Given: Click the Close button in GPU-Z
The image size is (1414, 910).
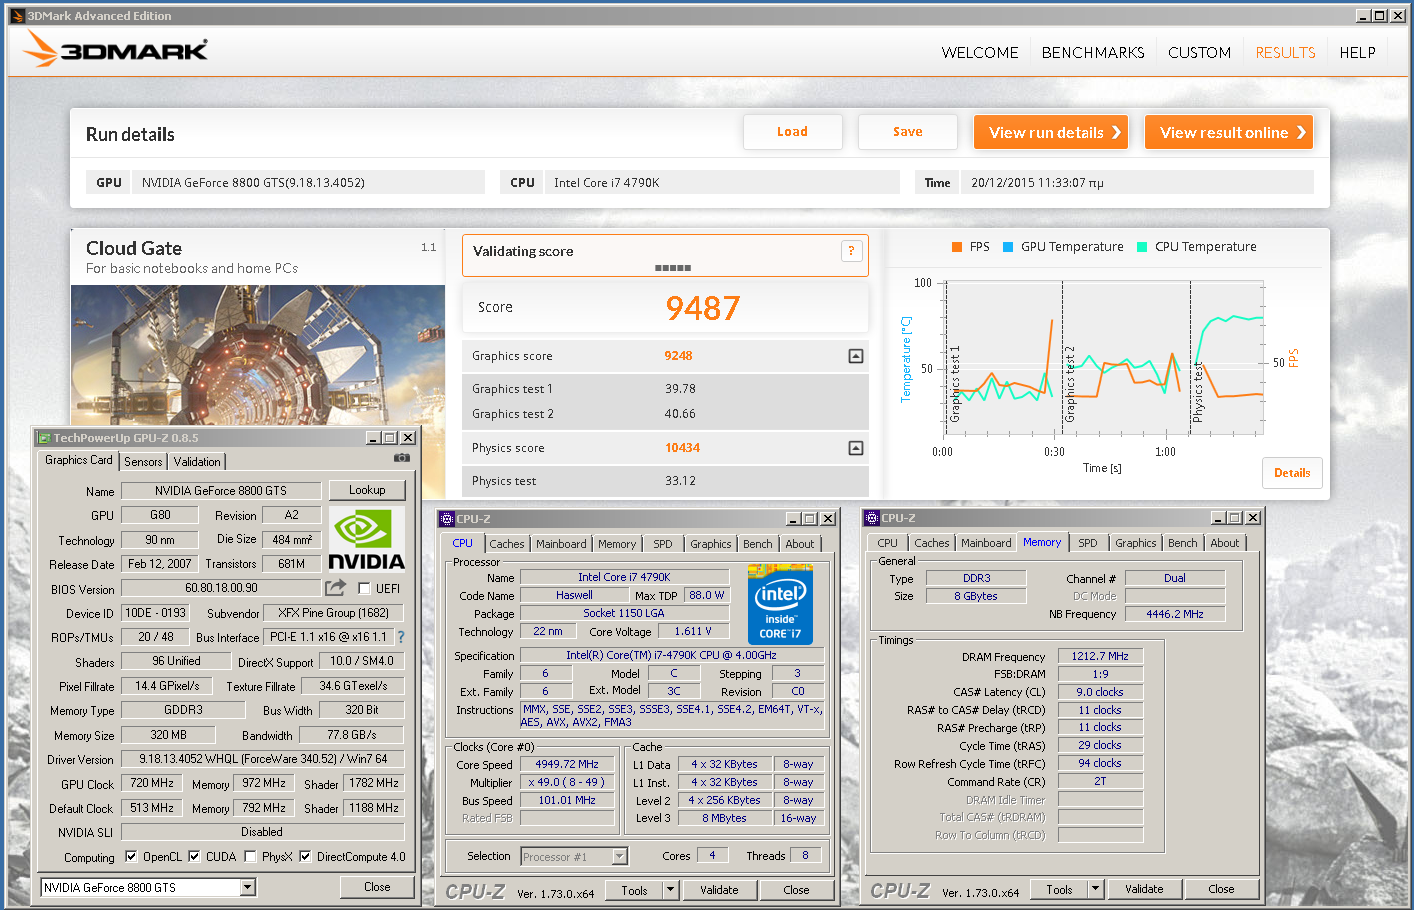Looking at the screenshot, I should [x=377, y=887].
